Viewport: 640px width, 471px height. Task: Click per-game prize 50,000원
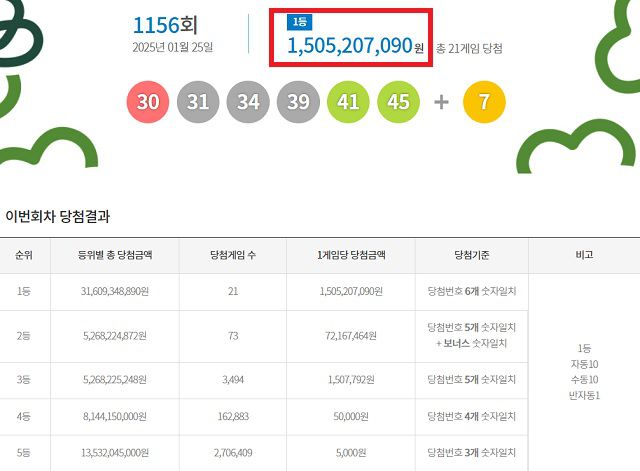(351, 416)
